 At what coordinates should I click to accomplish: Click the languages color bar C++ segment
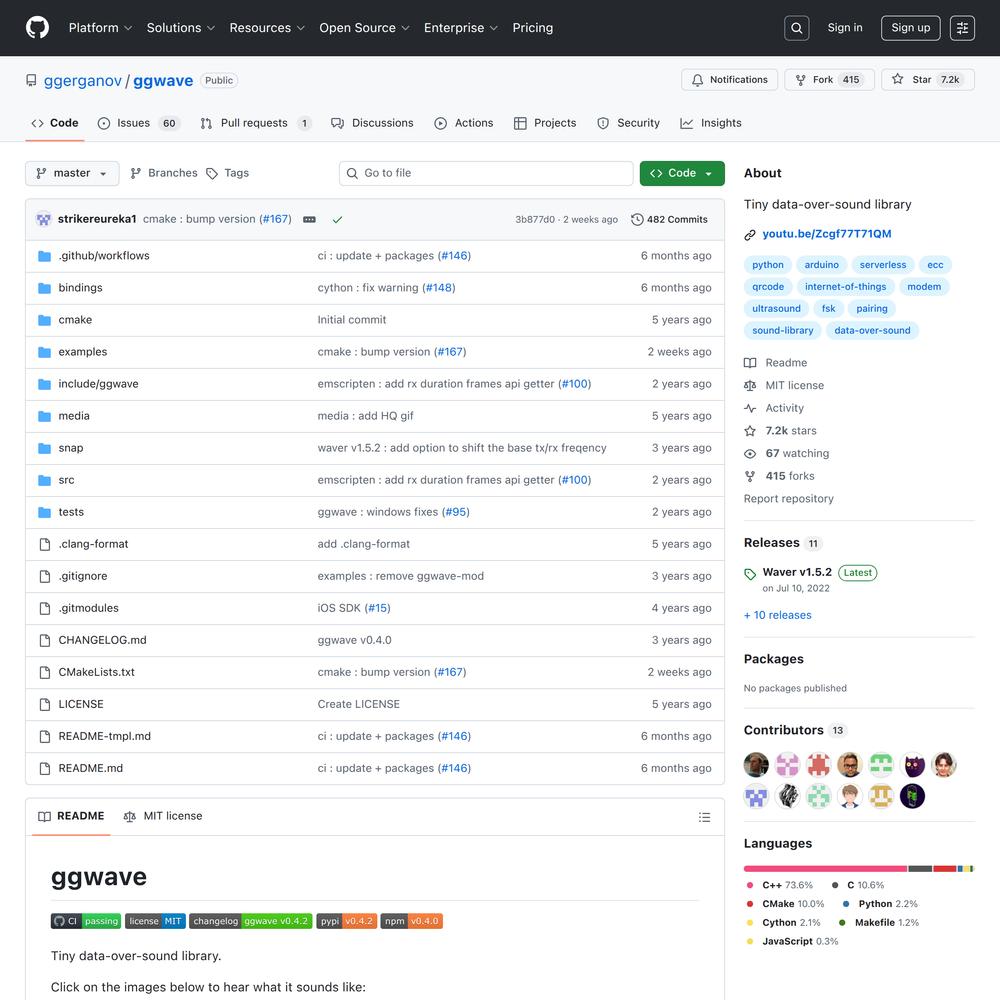pyautogui.click(x=825, y=868)
